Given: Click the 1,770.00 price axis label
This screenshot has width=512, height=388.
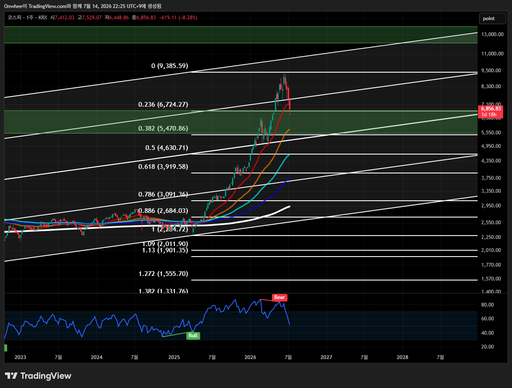Looking at the screenshot, I should [x=491, y=265].
